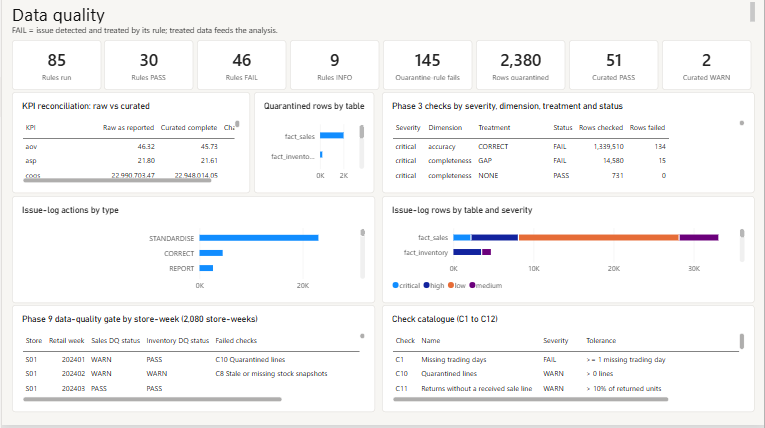The width and height of the screenshot is (765, 428).
Task: Click the Rules INFO card showing 9
Action: (335, 65)
